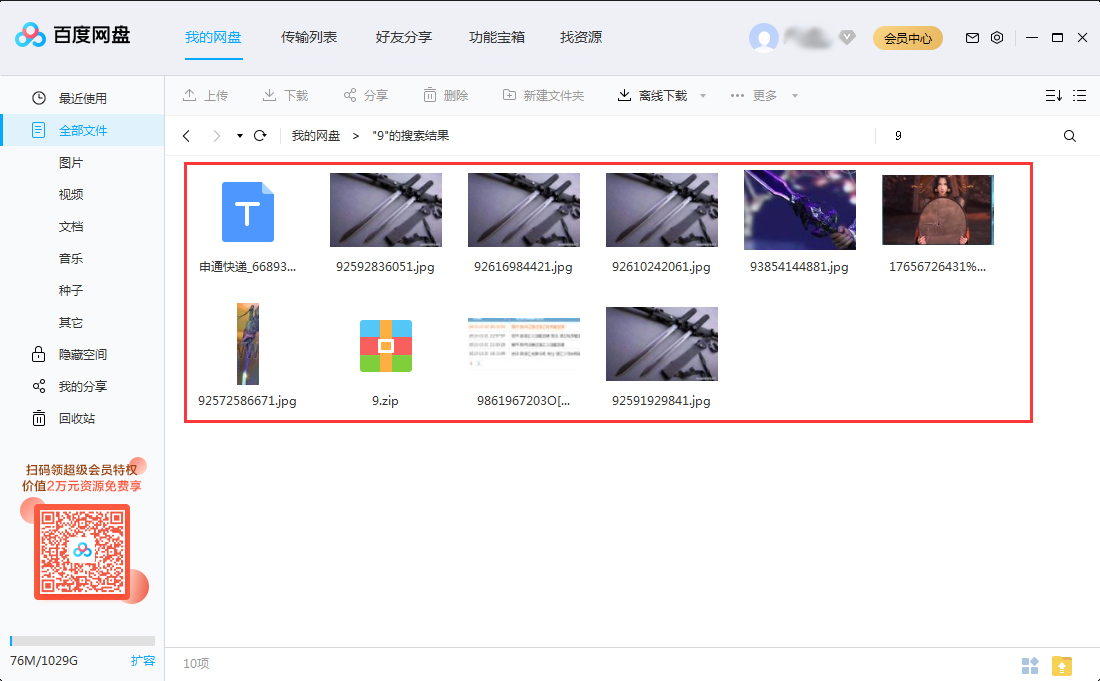Open the 离线下载 dropdown arrow

pos(702,95)
